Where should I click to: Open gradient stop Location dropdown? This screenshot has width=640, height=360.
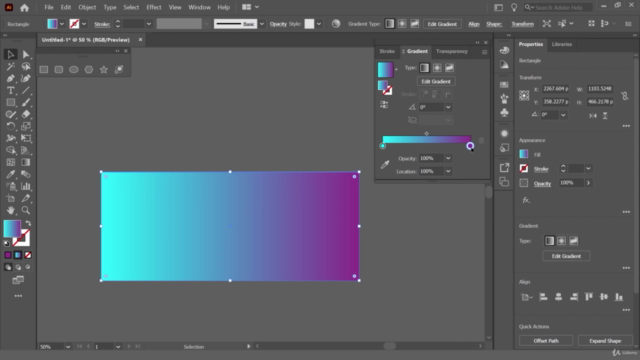448,171
